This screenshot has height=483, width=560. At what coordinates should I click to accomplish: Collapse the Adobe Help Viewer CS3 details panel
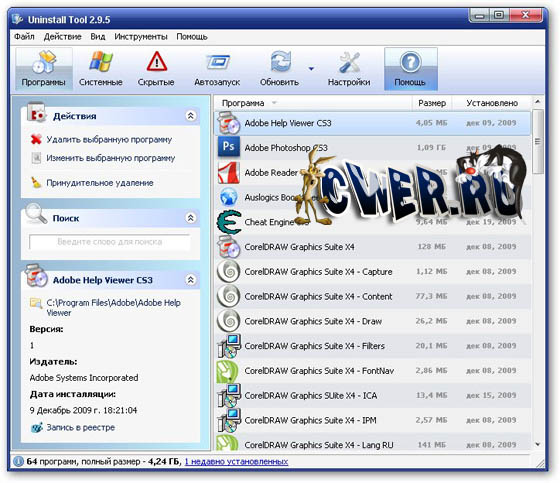[191, 280]
